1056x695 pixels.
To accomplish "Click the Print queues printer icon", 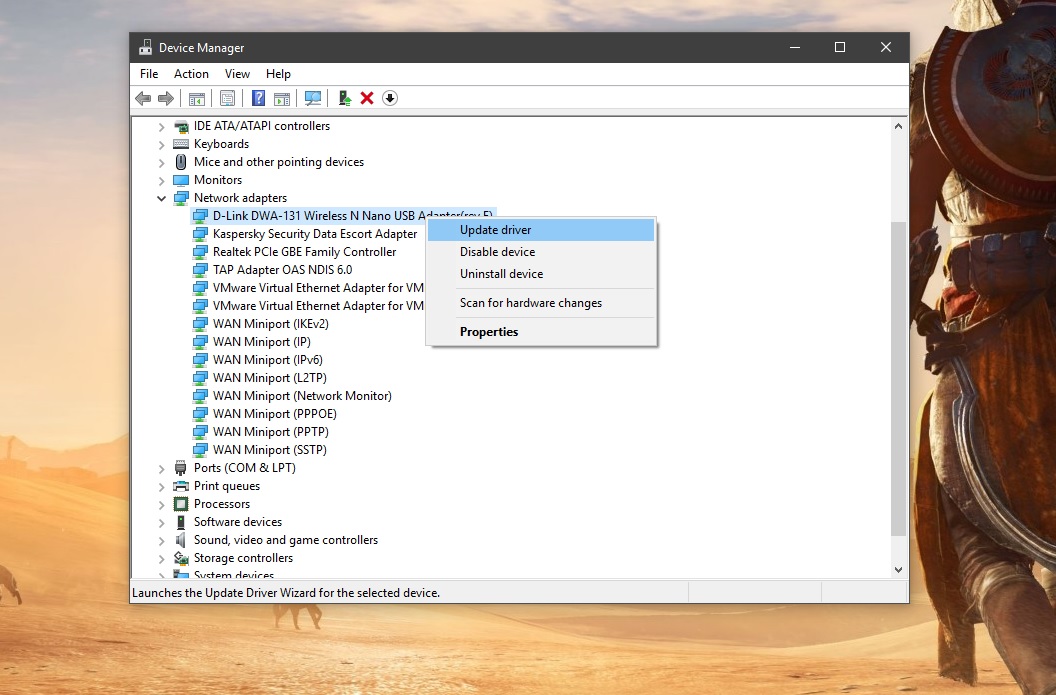I will click(181, 486).
